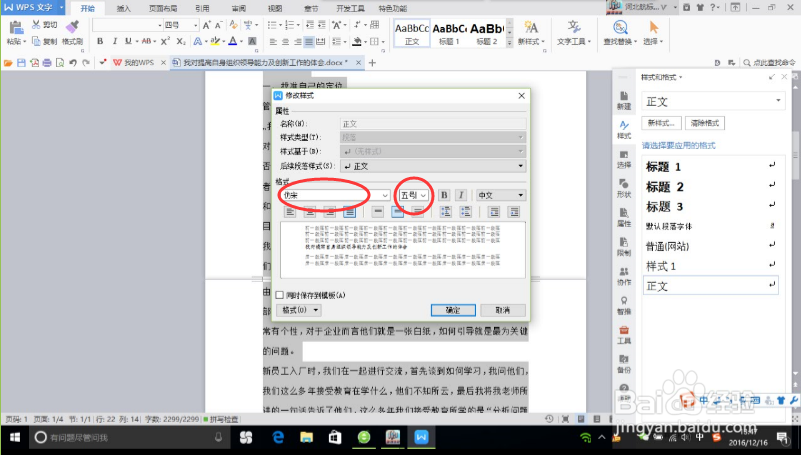Check the save to template checkbox
801x455 pixels.
click(x=279, y=295)
